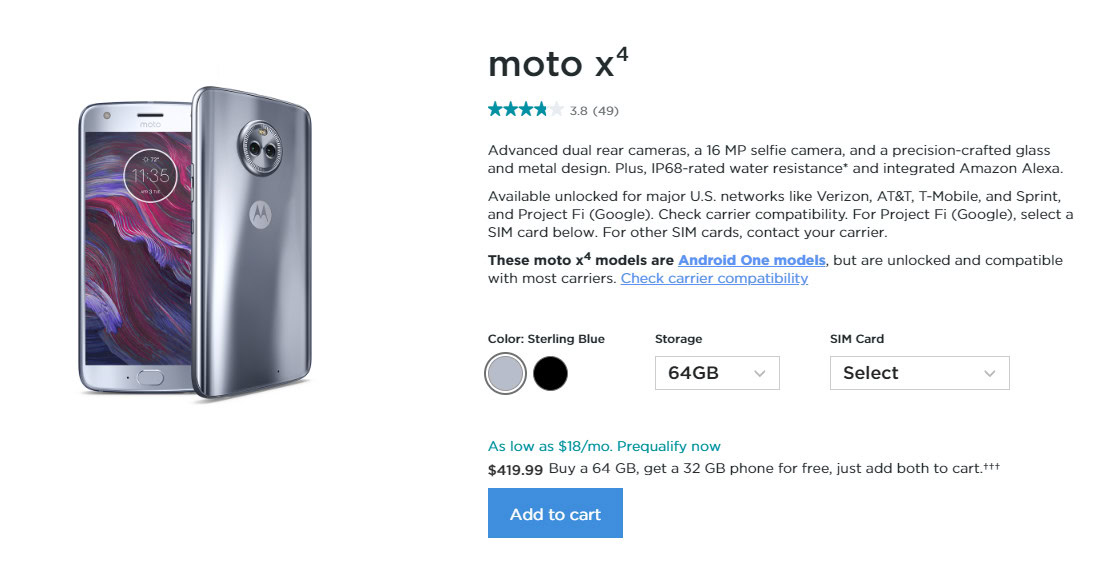Follow the Check carrier compatibility link
This screenshot has width=1106, height=586.
tap(714, 278)
